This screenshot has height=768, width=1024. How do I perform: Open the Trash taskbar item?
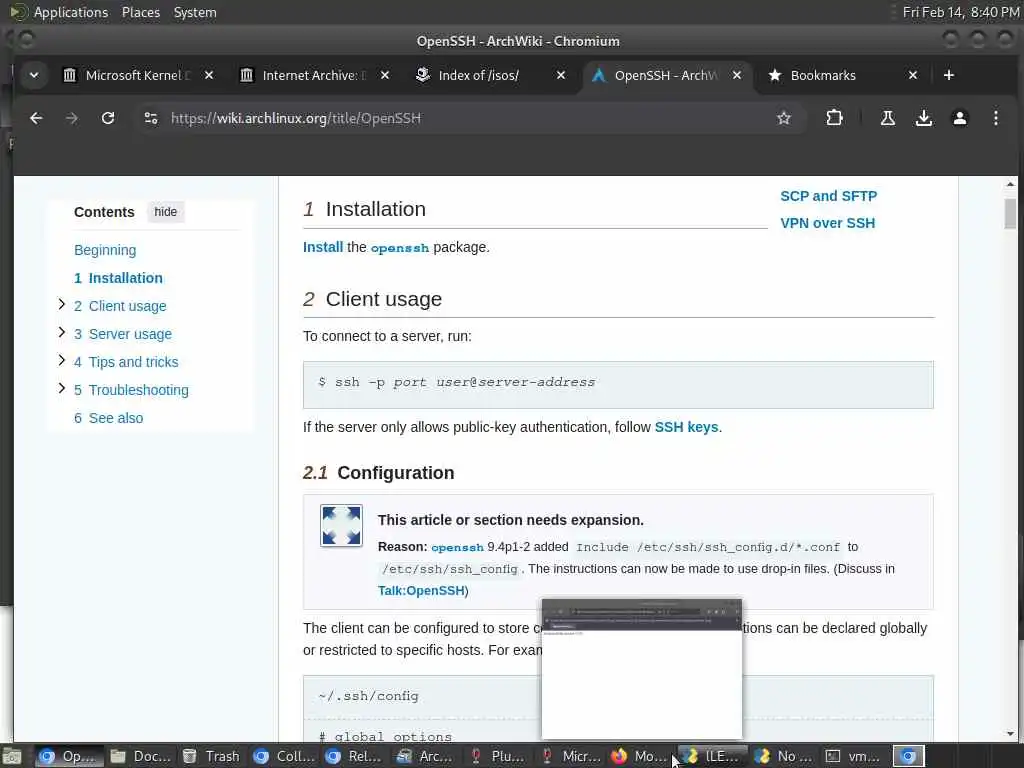click(x=212, y=756)
